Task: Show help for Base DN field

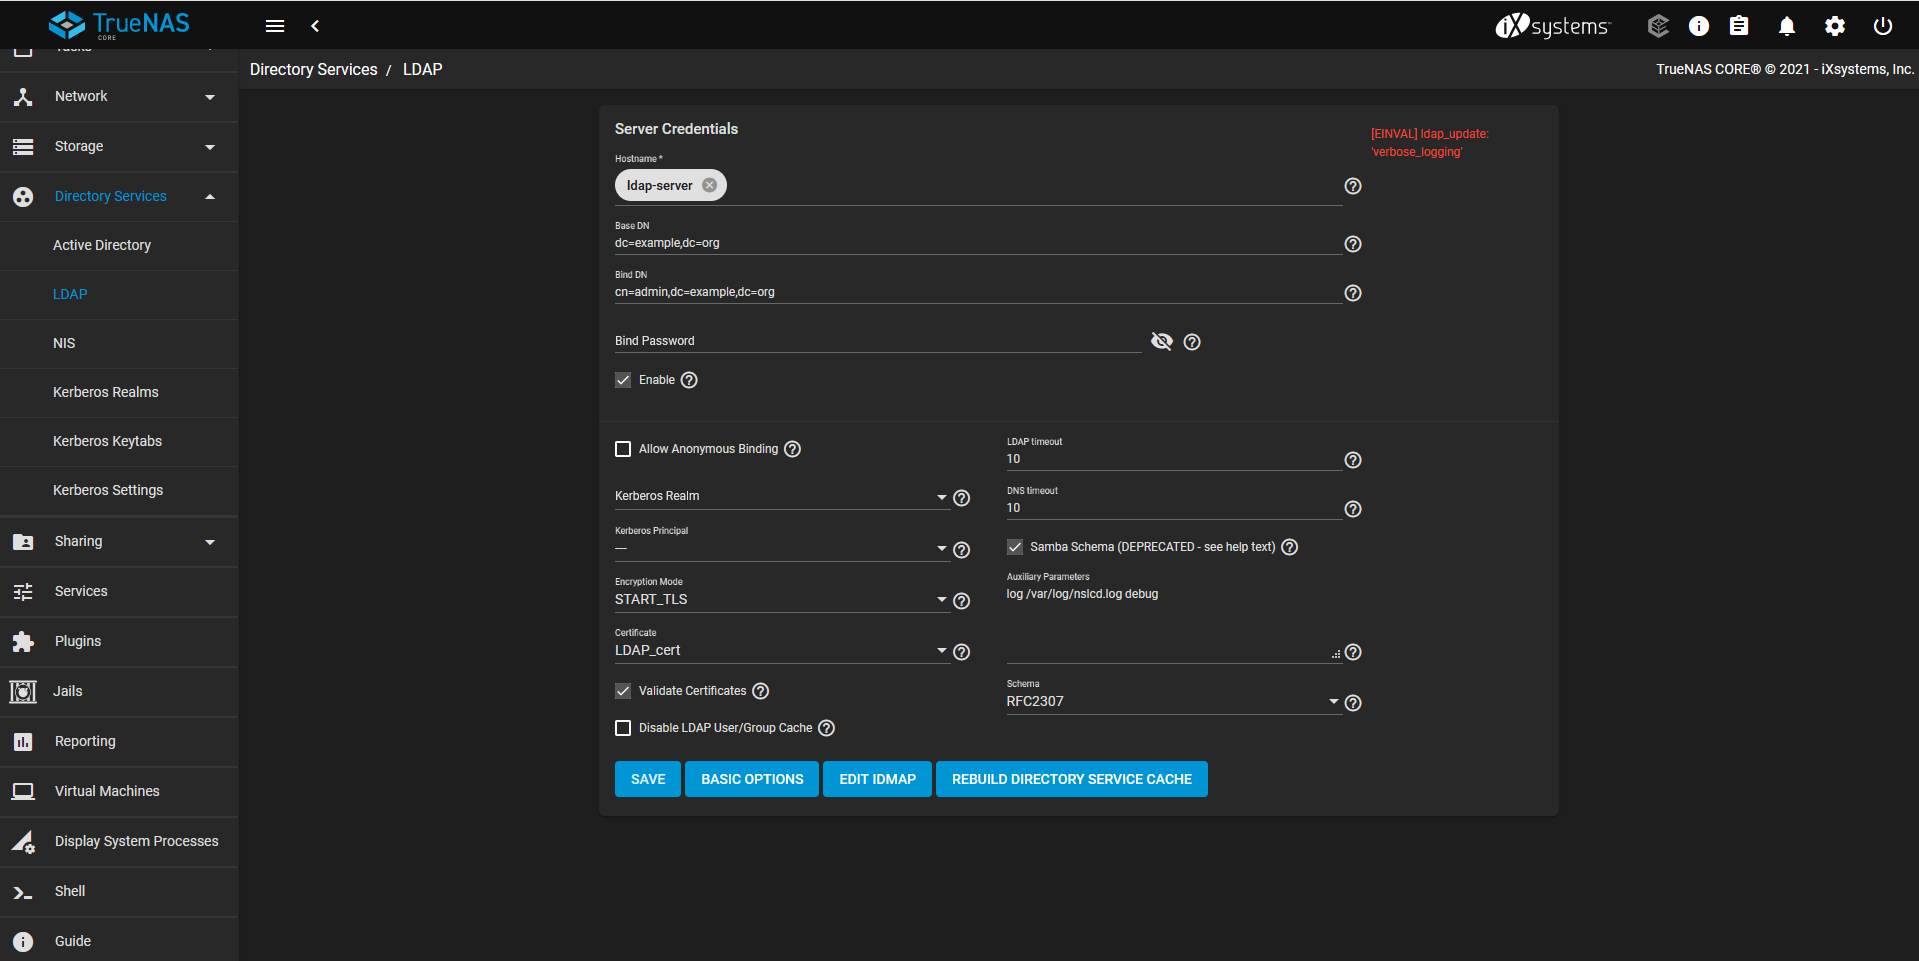Action: 1353,244
